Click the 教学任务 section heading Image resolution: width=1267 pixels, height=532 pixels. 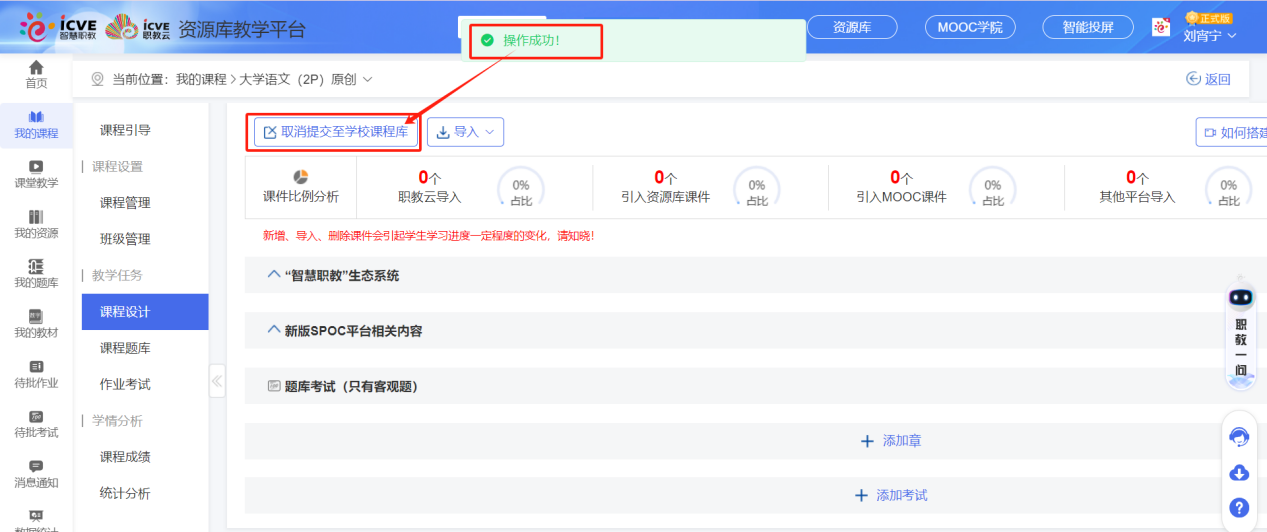tap(117, 275)
